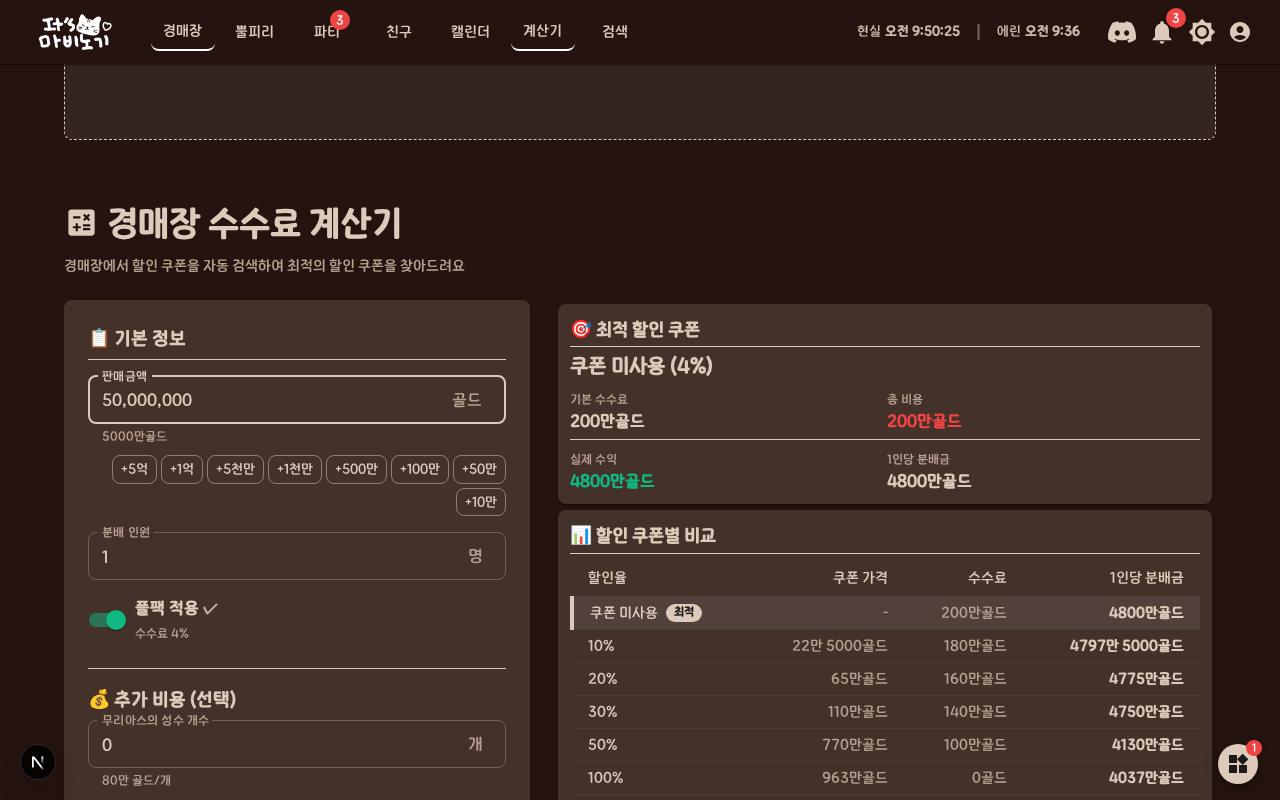Add +5억 to the sale amount
1280x800 pixels.
(134, 469)
